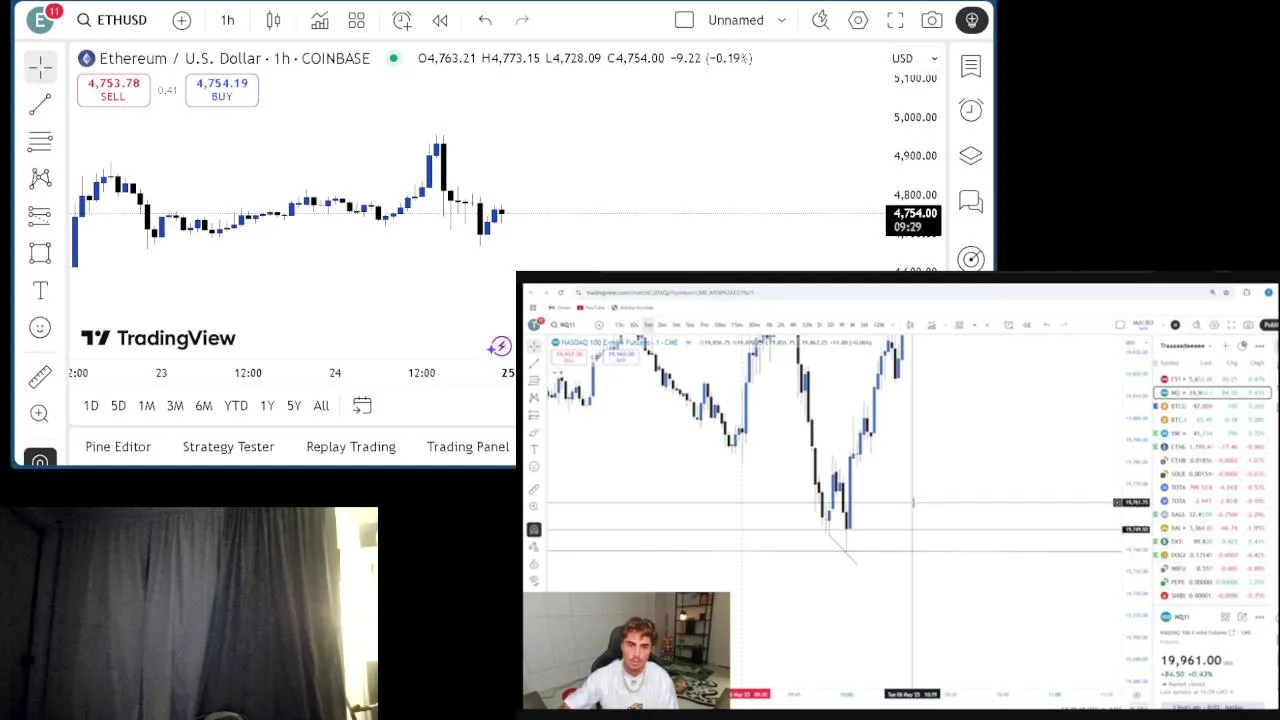1280x720 pixels.
Task: Set the time range to 5Y
Action: click(x=294, y=405)
